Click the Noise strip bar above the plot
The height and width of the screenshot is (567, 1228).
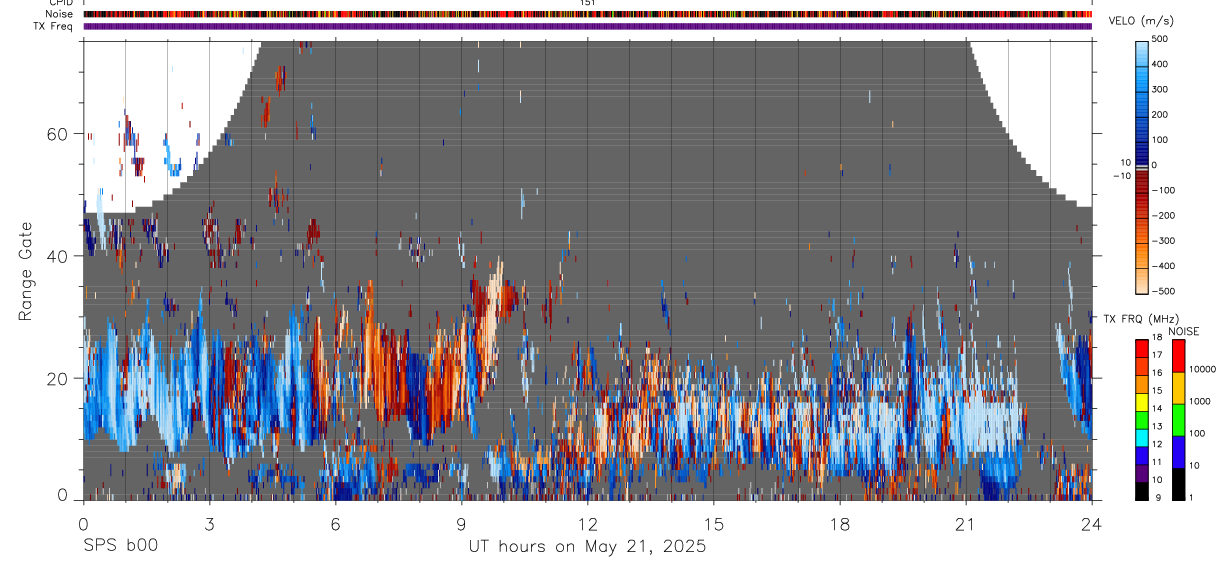587,14
